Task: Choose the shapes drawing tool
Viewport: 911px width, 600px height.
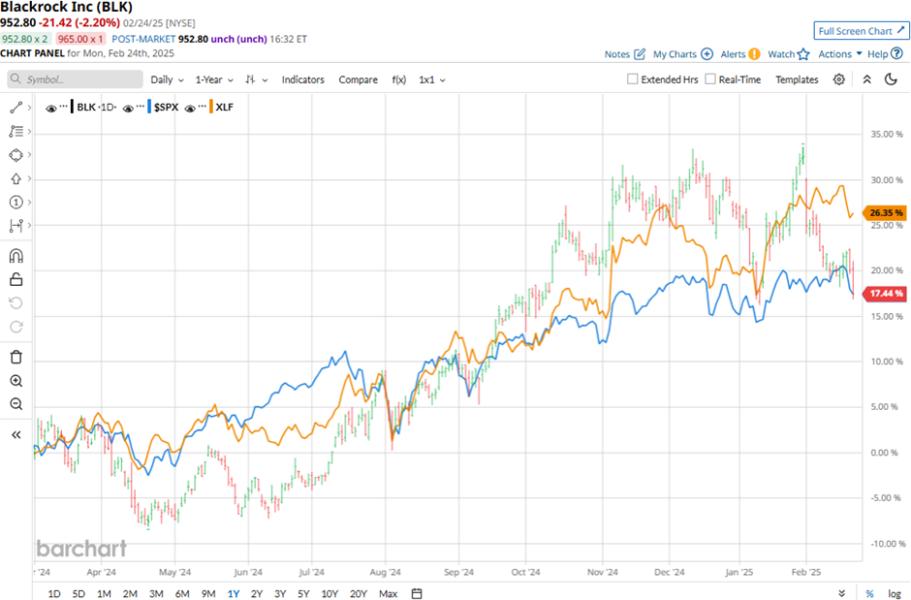Action: [16, 155]
